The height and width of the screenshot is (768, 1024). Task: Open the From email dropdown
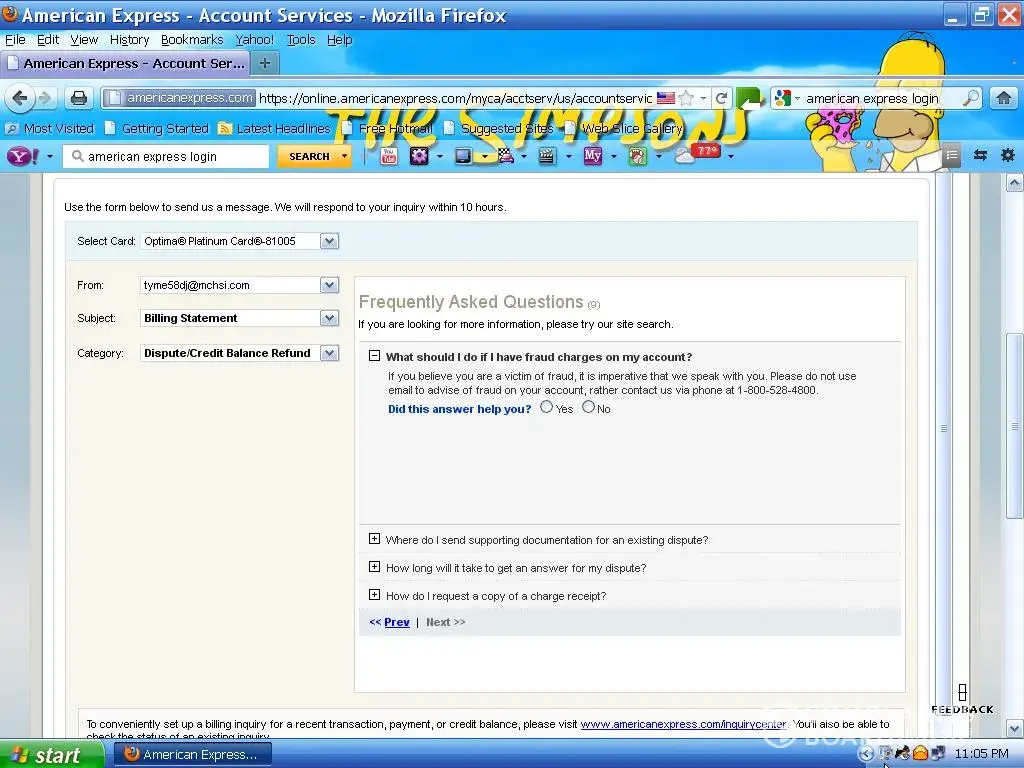point(329,285)
